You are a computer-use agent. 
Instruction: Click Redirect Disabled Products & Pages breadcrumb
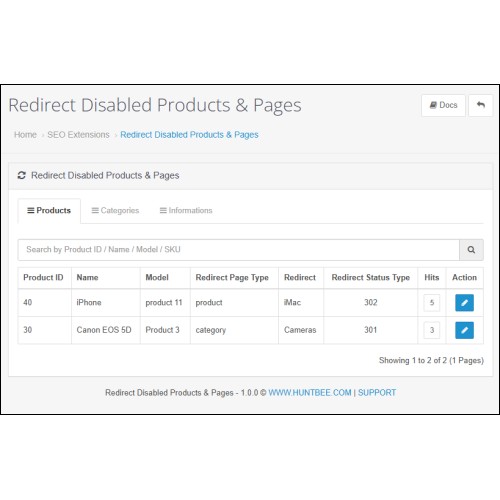tap(189, 135)
